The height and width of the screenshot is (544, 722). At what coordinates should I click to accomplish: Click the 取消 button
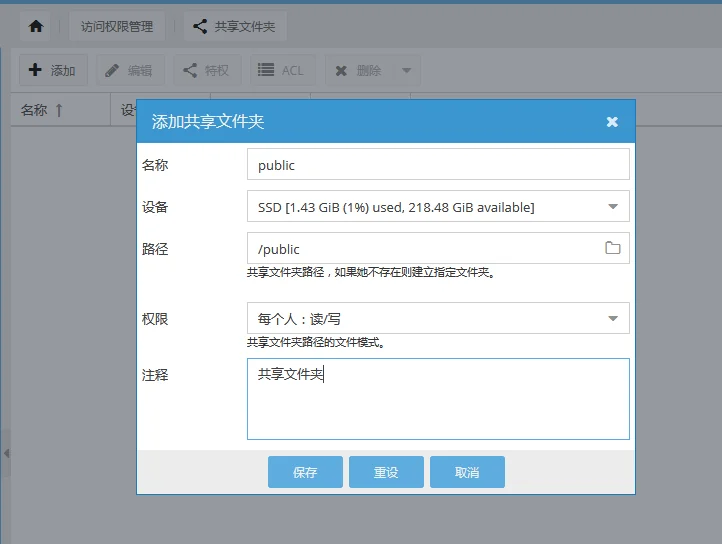point(467,472)
